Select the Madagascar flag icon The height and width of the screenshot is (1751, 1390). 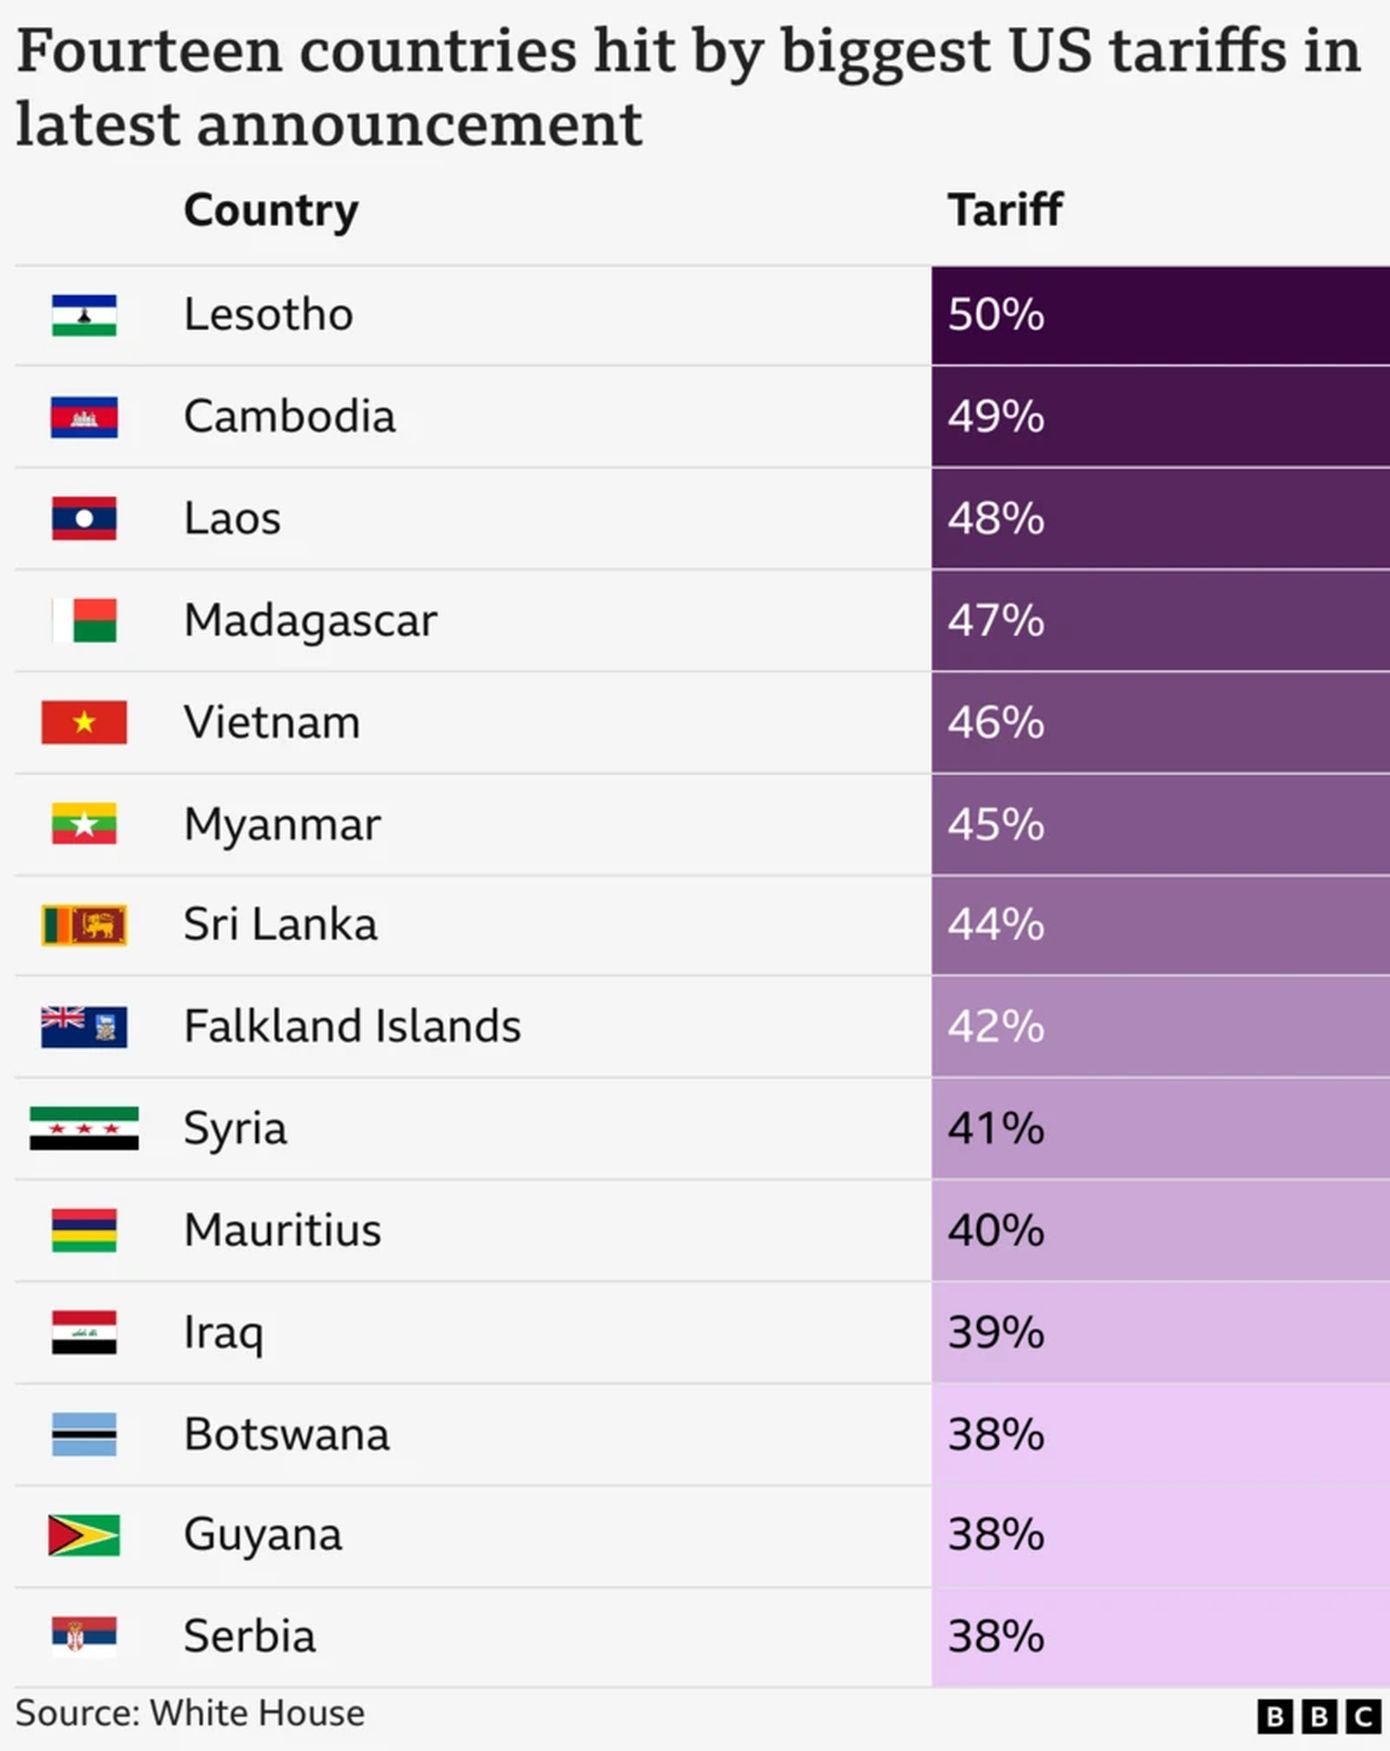pos(84,621)
